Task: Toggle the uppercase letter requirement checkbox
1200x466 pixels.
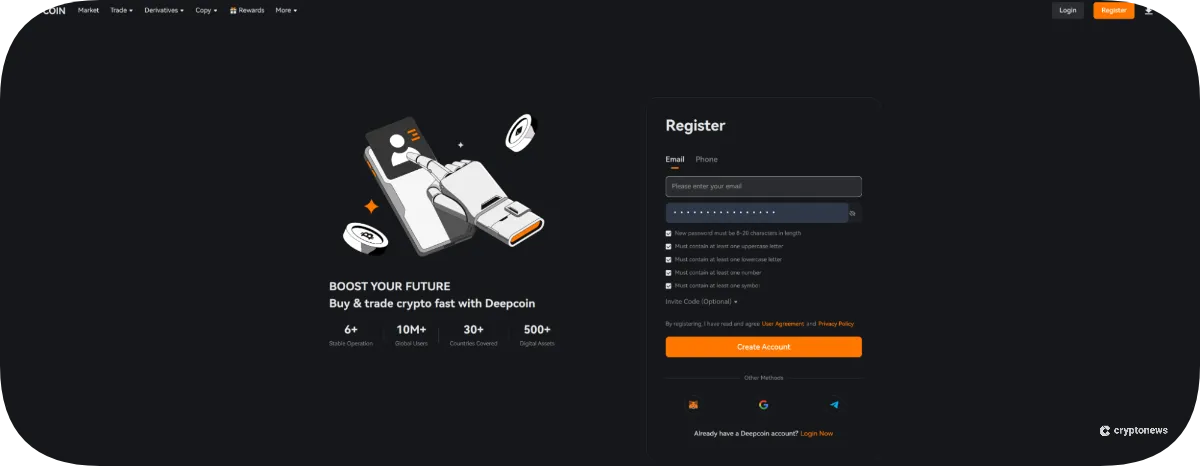Action: tap(669, 246)
